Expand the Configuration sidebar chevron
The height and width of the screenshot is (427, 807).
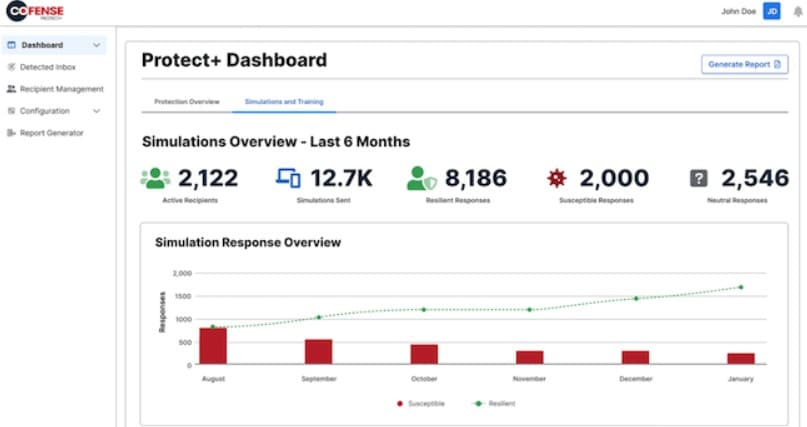point(96,111)
